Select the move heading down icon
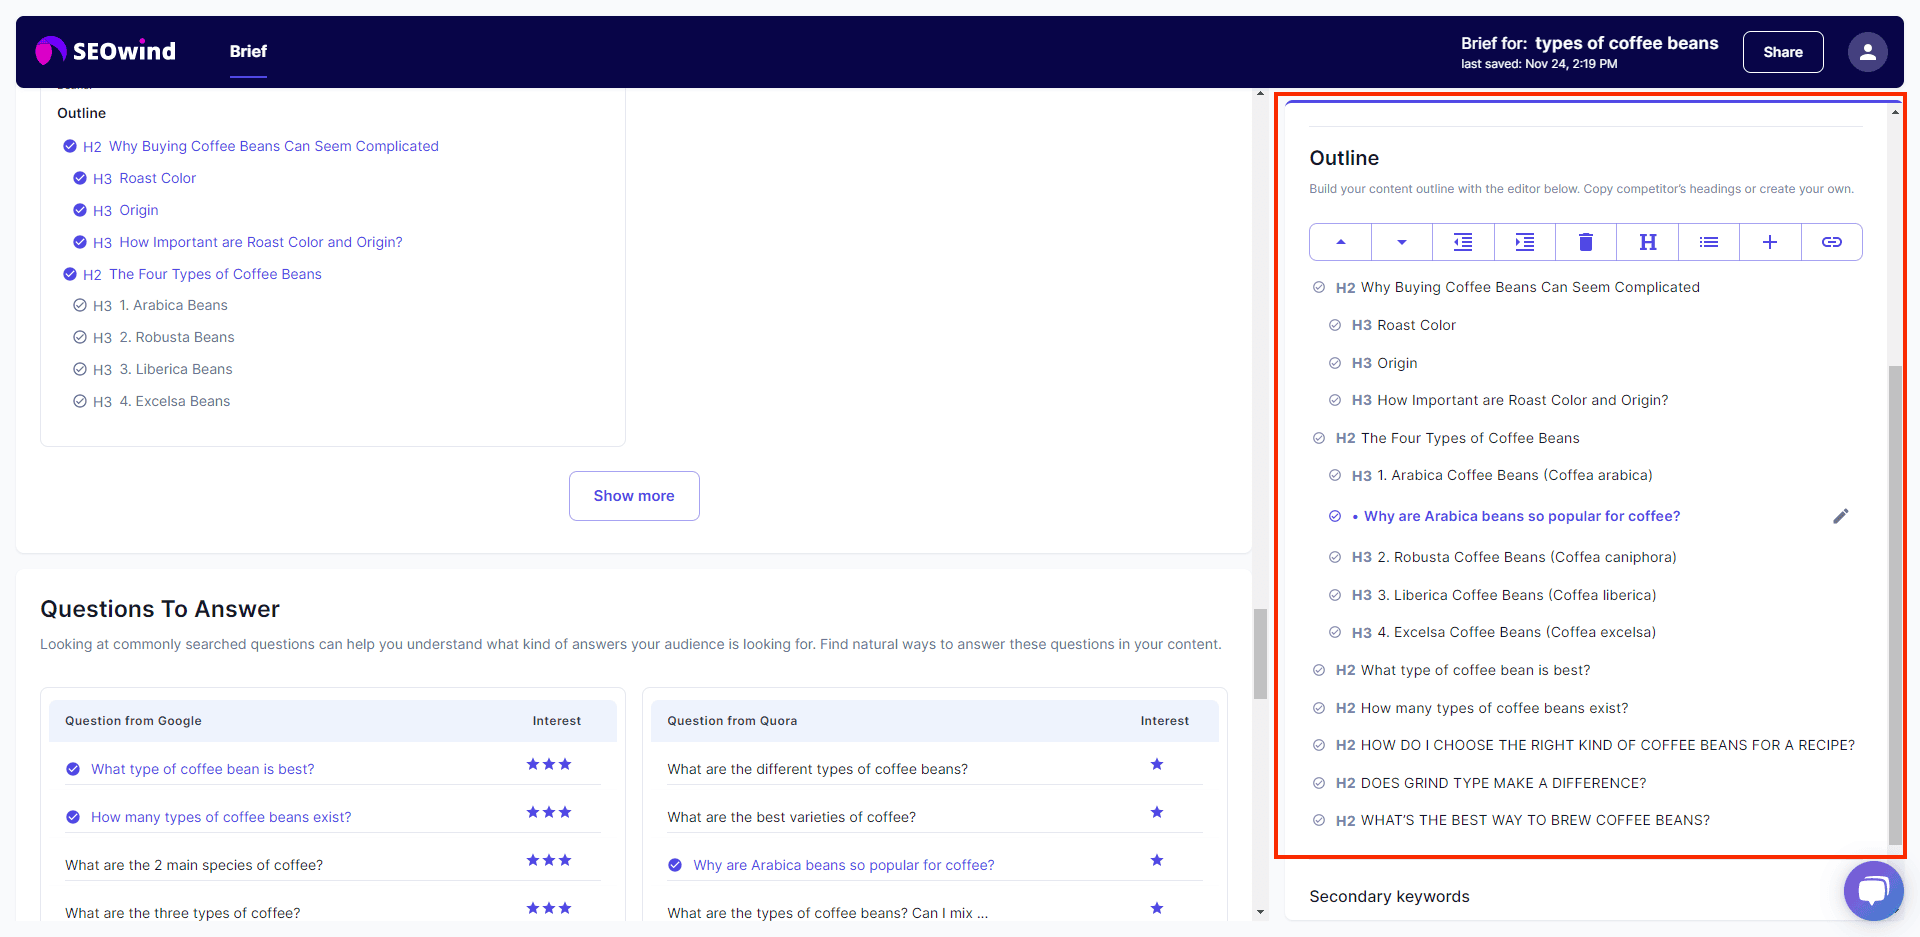1920x937 pixels. (x=1401, y=242)
